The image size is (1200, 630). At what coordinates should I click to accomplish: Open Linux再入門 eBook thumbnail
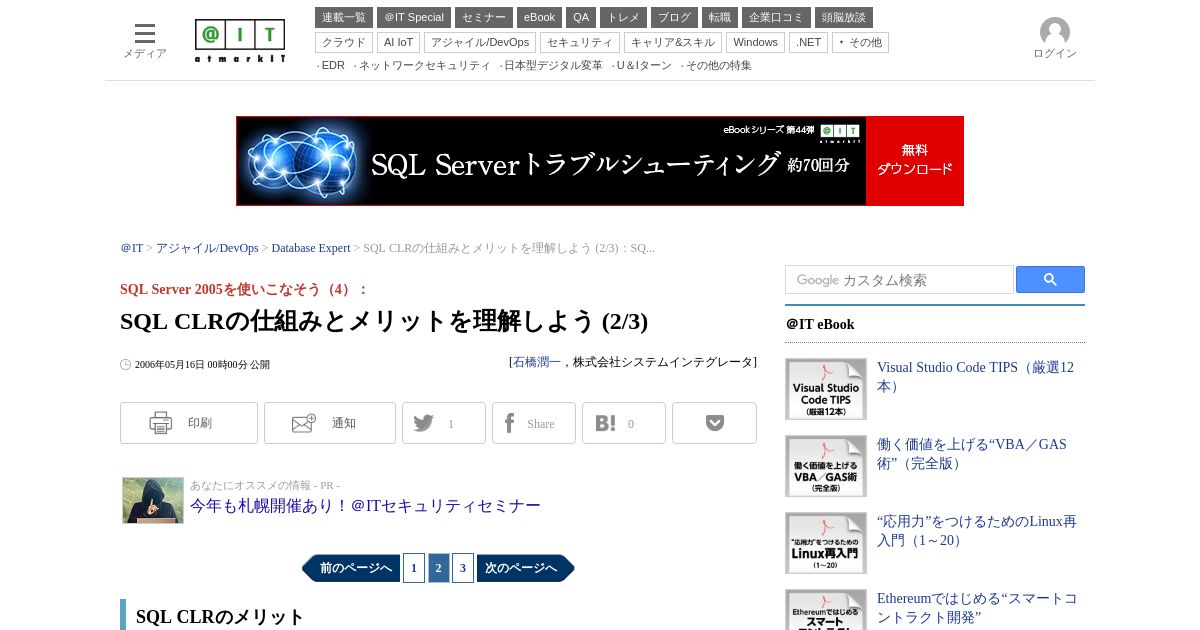pyautogui.click(x=826, y=543)
